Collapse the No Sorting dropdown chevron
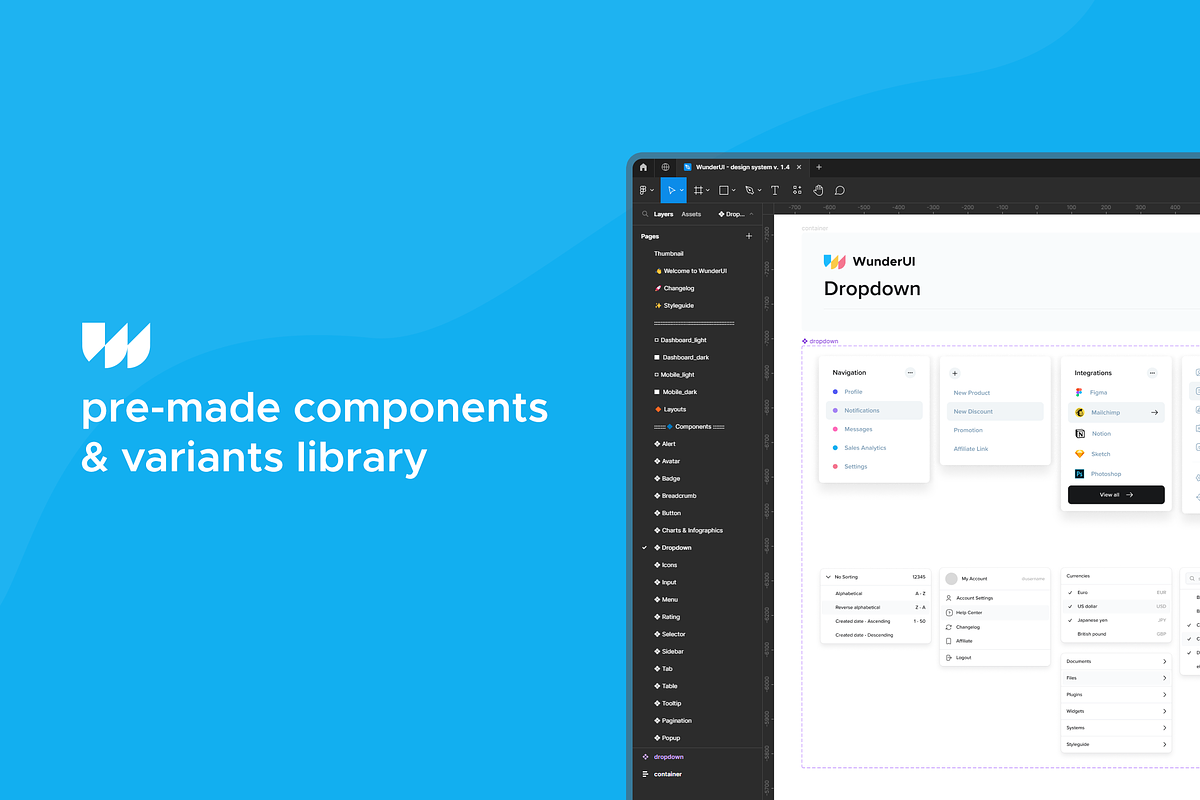Screen dimensions: 1200x800 [x=828, y=577]
